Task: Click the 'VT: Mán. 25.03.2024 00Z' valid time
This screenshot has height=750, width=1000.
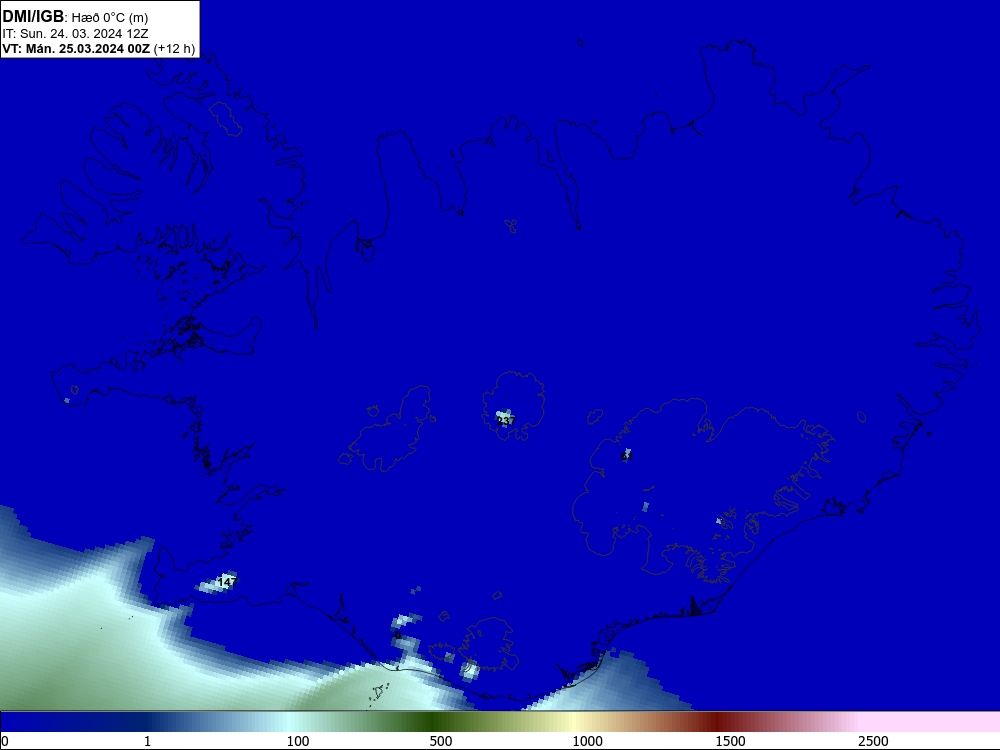Action: [76, 49]
